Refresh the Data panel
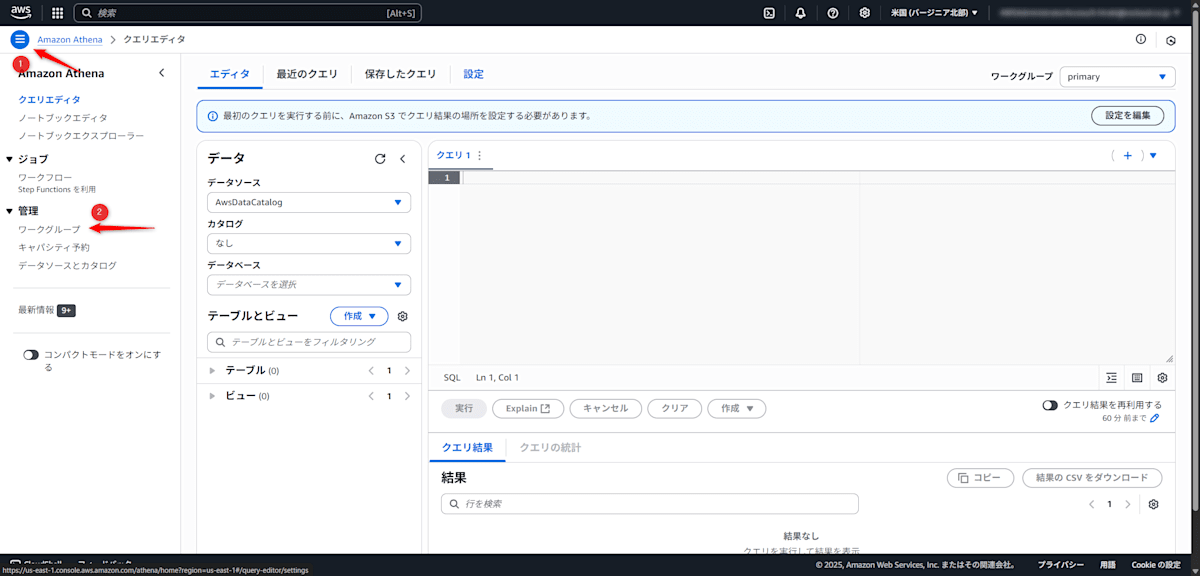This screenshot has height=576, width=1200. pyautogui.click(x=380, y=158)
